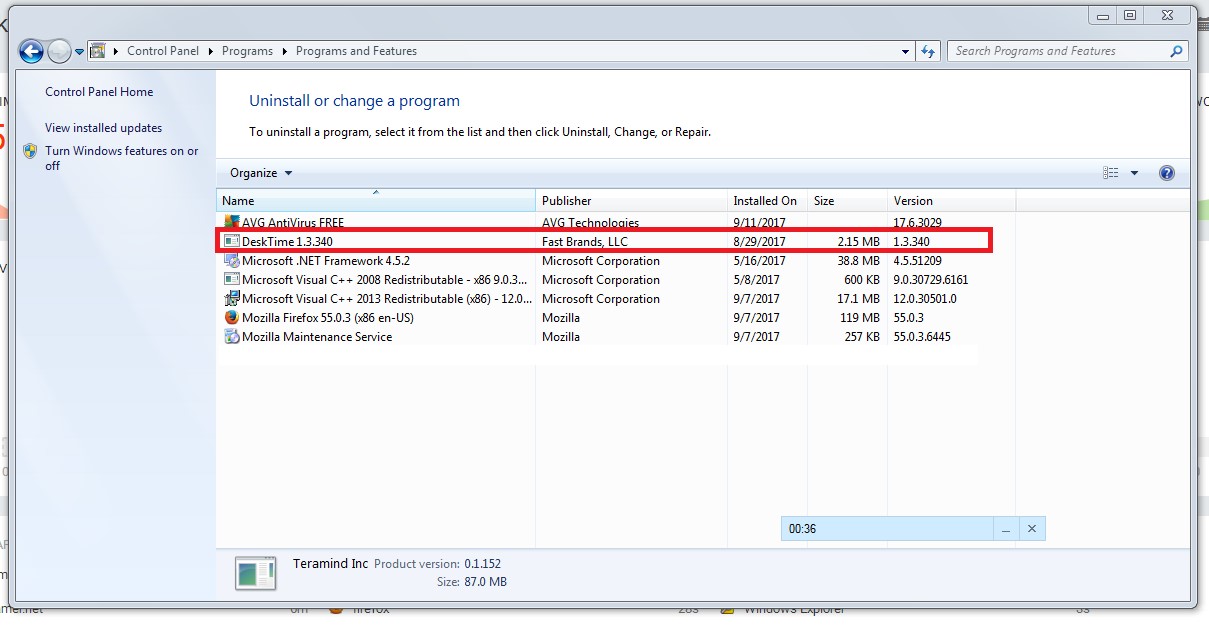The height and width of the screenshot is (627, 1209).
Task: Click the Microsoft .NET Framework 4.5.2 icon
Action: pyautogui.click(x=232, y=261)
